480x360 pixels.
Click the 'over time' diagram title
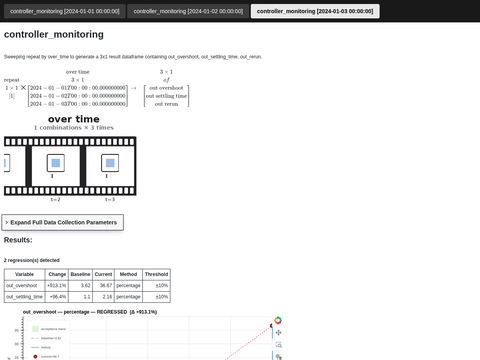pos(74,119)
